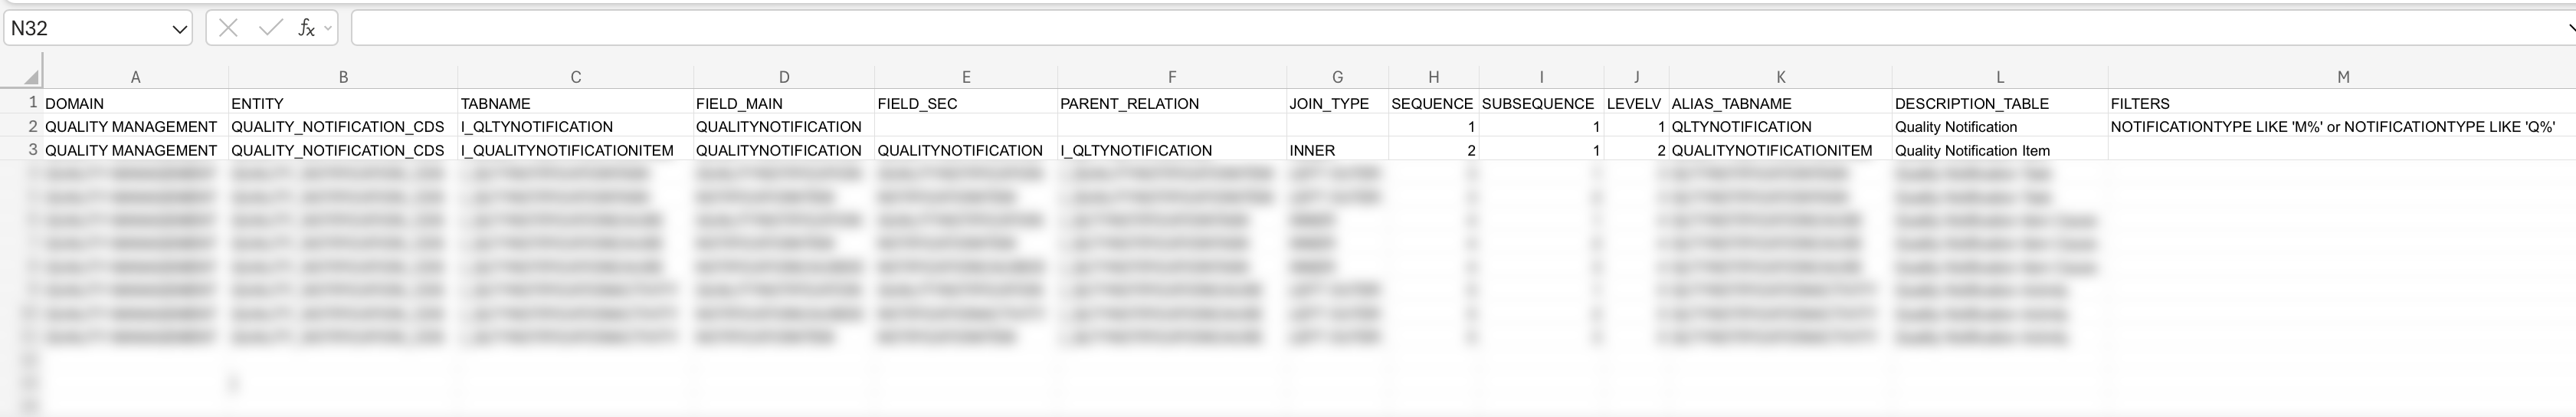Viewport: 2576px width, 417px height.
Task: Select row 2 header
Action: click(33, 127)
